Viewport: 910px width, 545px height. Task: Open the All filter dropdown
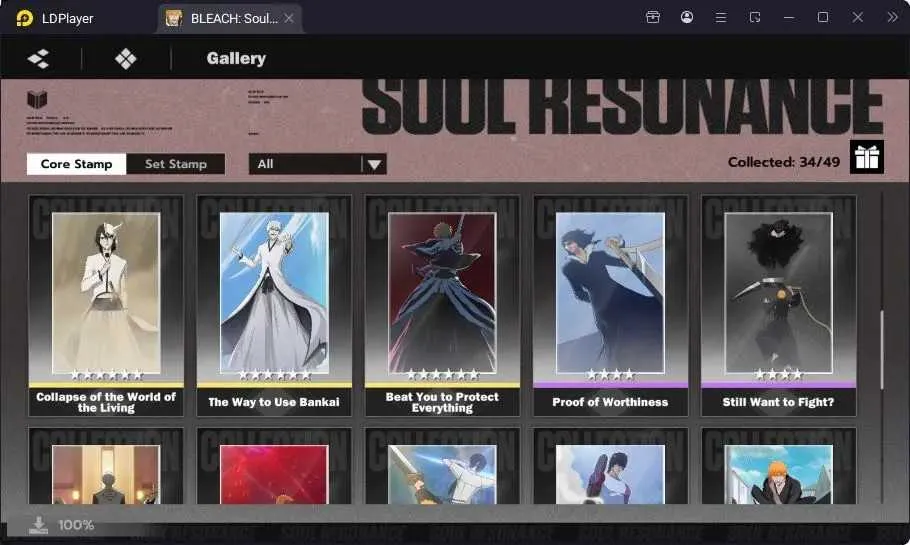pos(317,164)
